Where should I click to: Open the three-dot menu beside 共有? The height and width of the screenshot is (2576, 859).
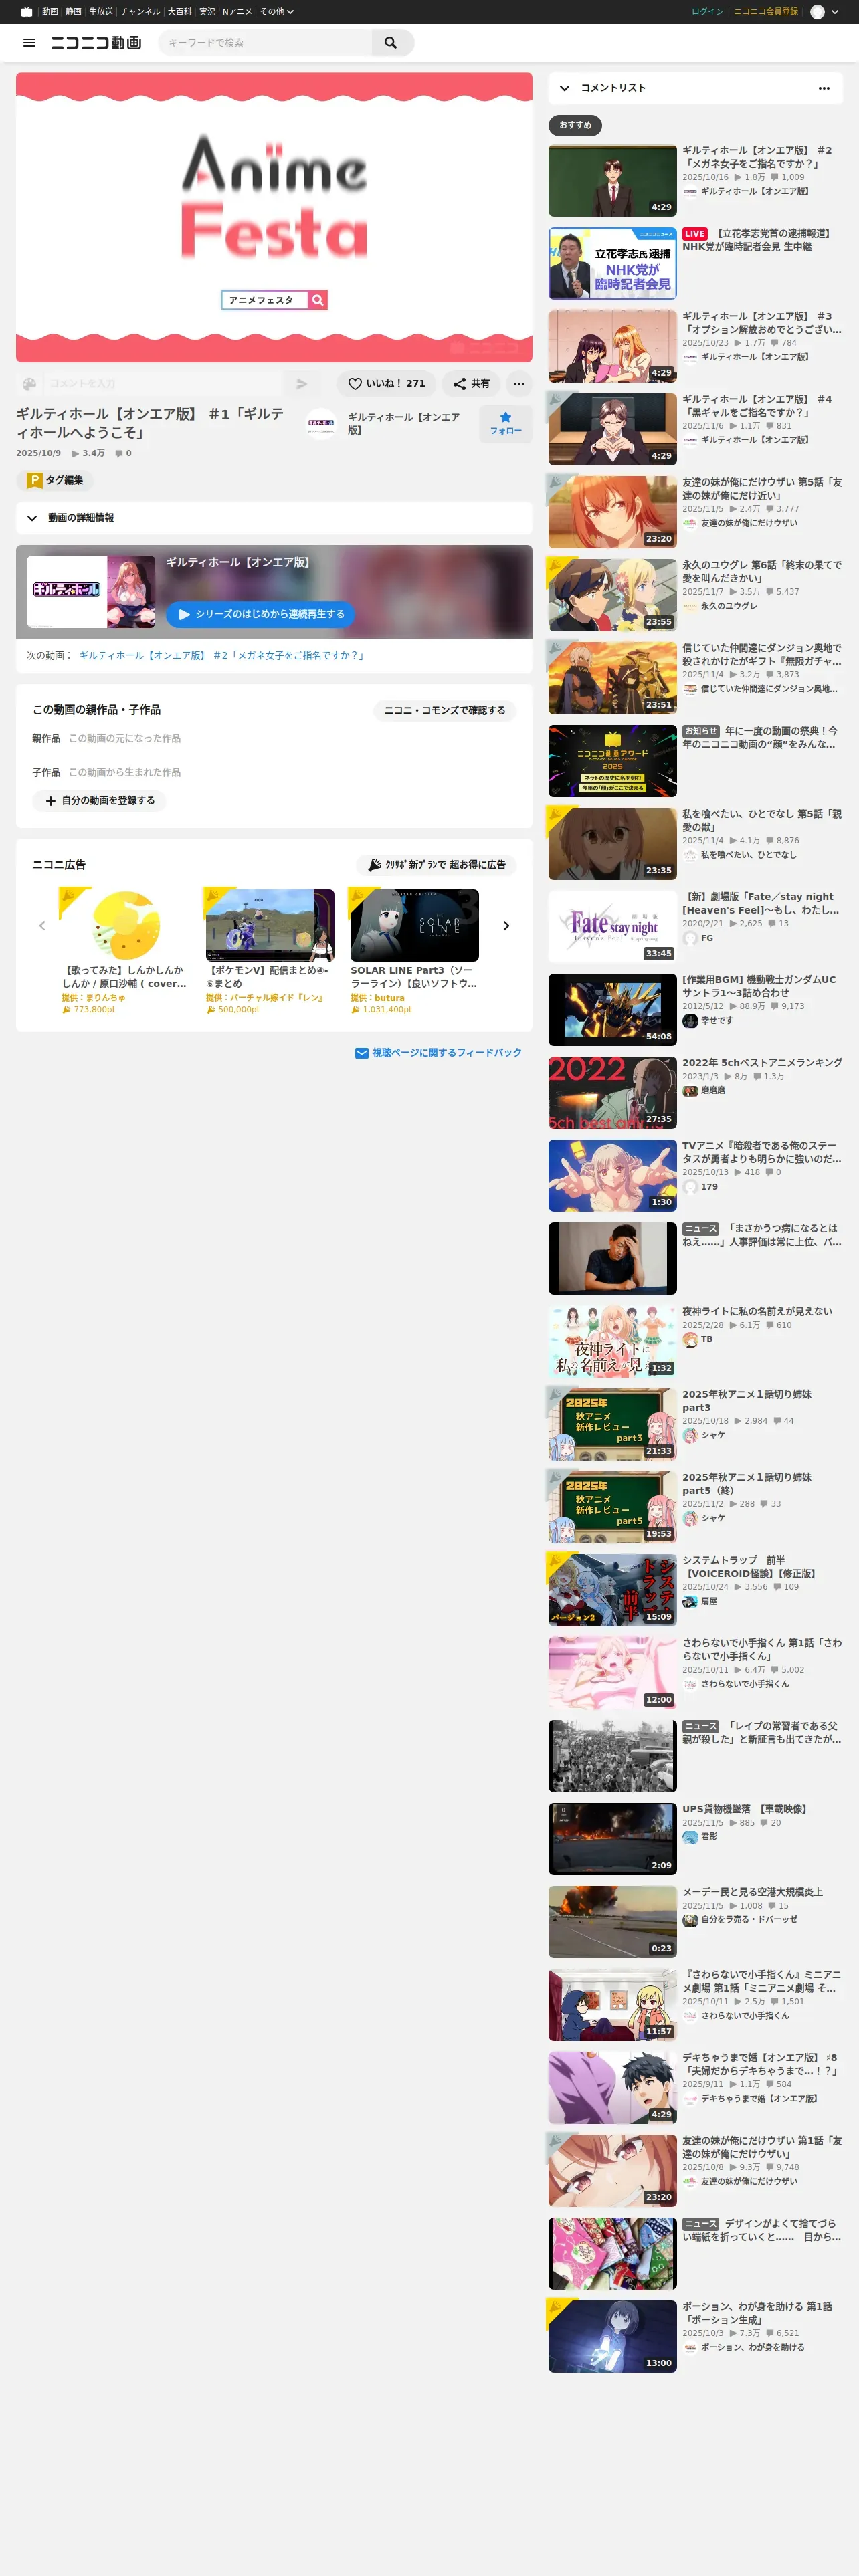(519, 383)
